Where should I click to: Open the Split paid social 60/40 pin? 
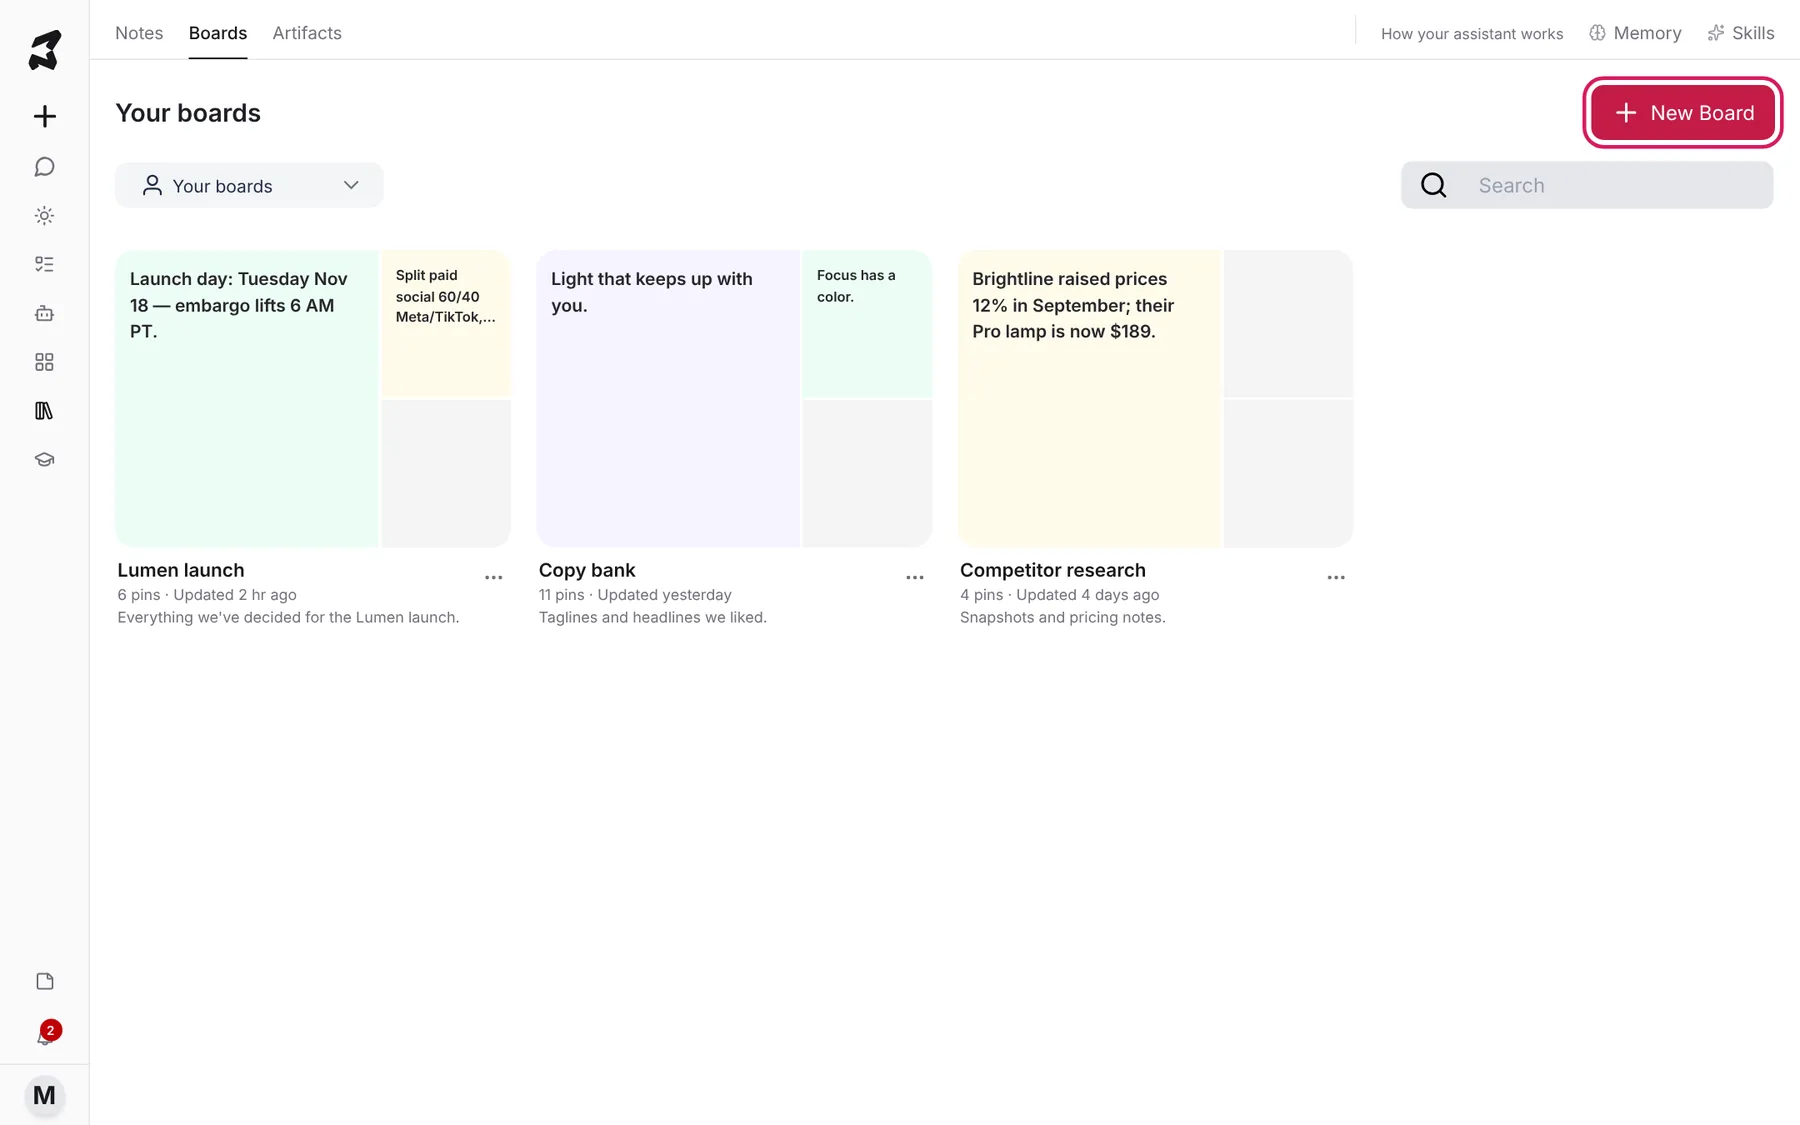(446, 323)
